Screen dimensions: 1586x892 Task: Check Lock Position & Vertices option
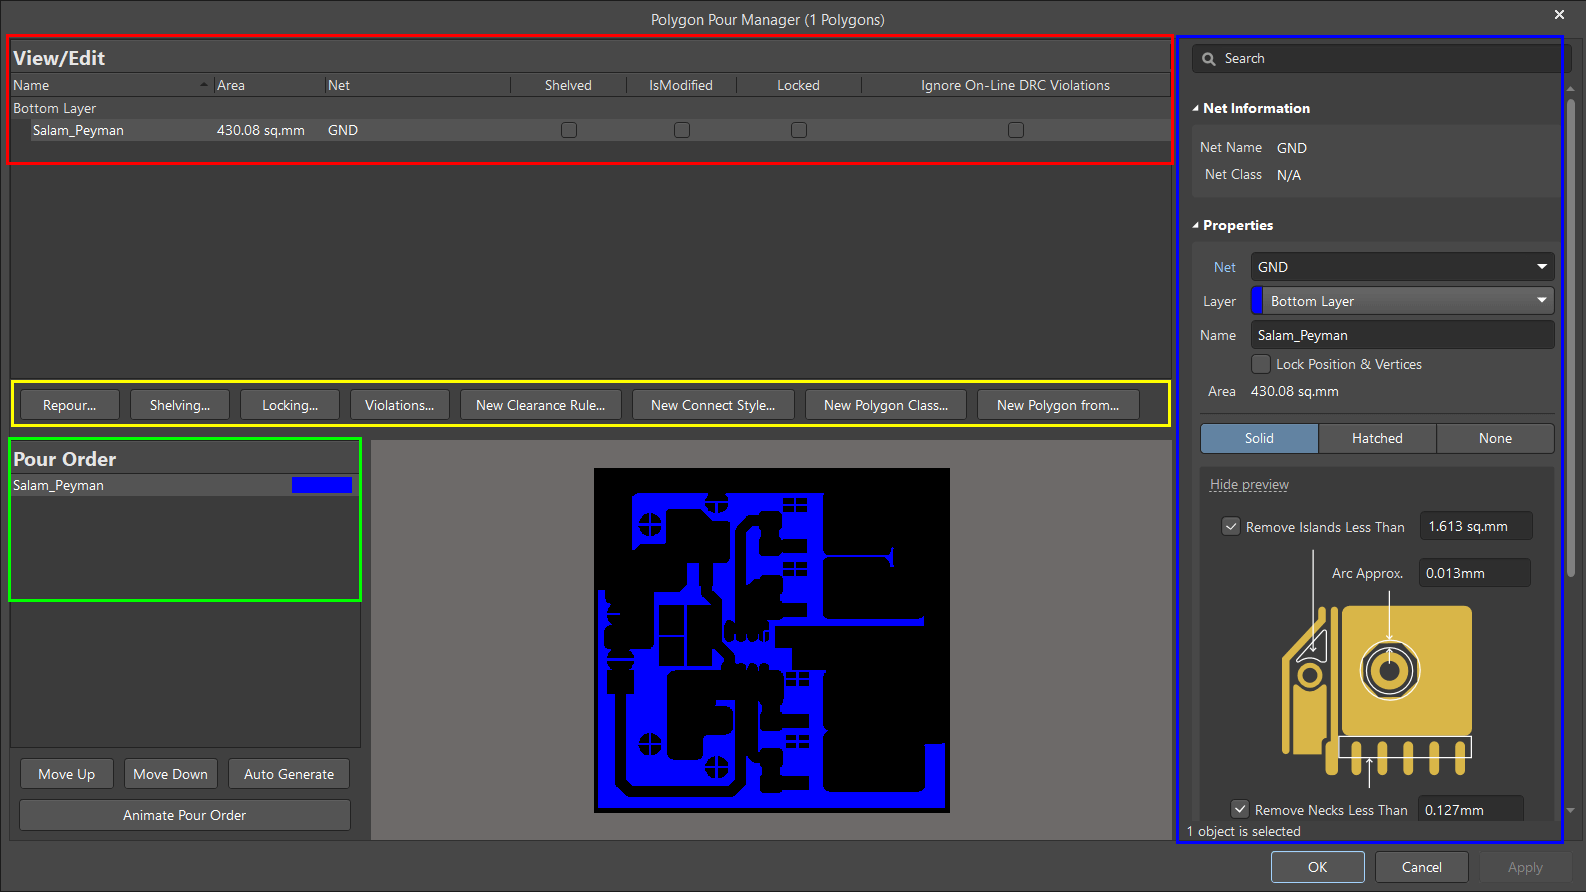tap(1262, 364)
